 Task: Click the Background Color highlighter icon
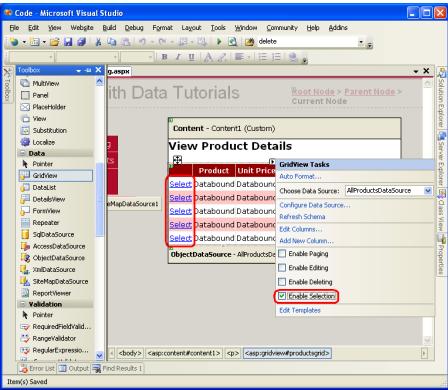[222, 57]
